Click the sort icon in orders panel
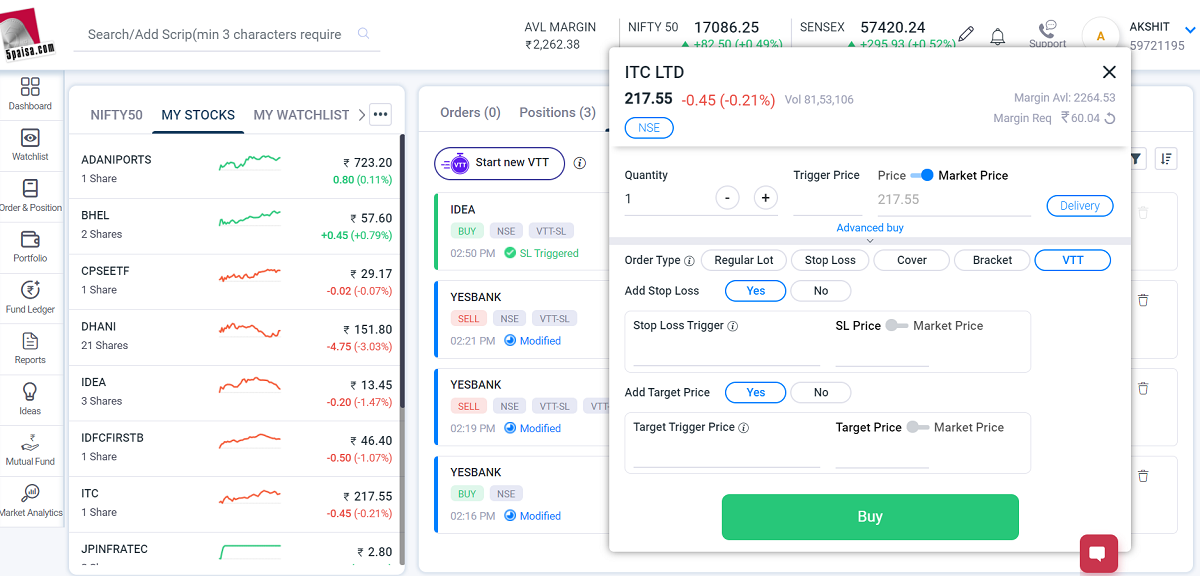Screen dimensions: 1200x576 click(x=1165, y=158)
